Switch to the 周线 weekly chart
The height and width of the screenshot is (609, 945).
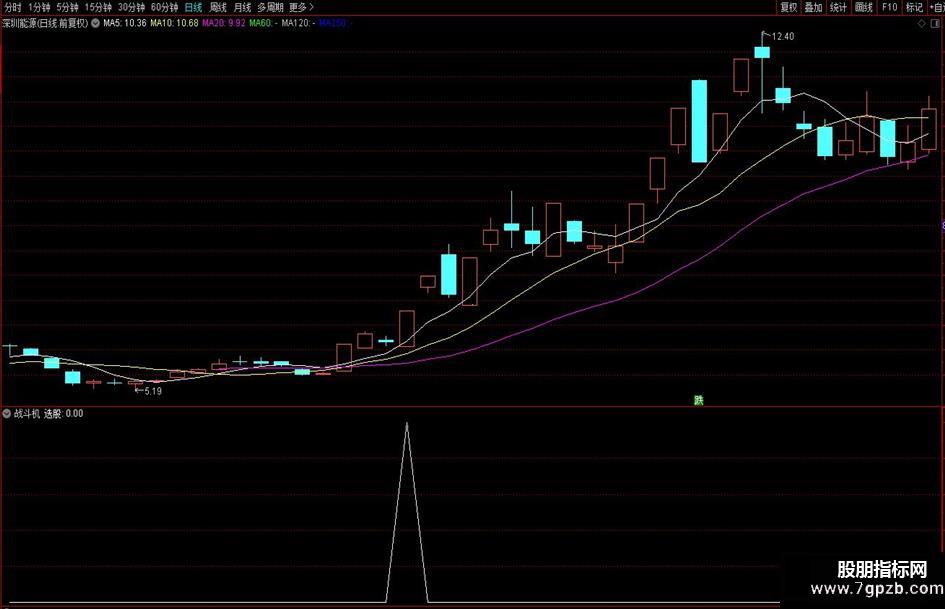click(x=218, y=7)
